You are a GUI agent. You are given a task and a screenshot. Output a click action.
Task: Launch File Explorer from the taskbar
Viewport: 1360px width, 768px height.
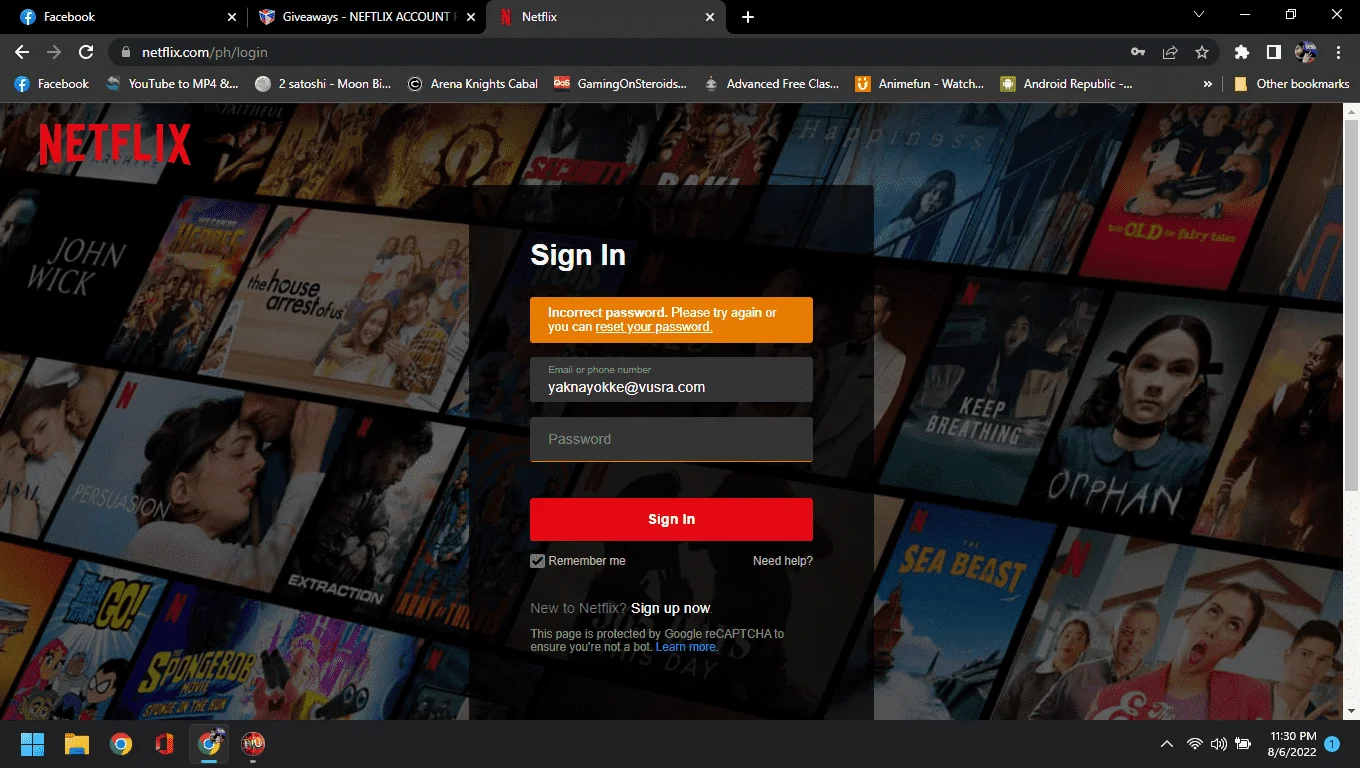tap(77, 744)
